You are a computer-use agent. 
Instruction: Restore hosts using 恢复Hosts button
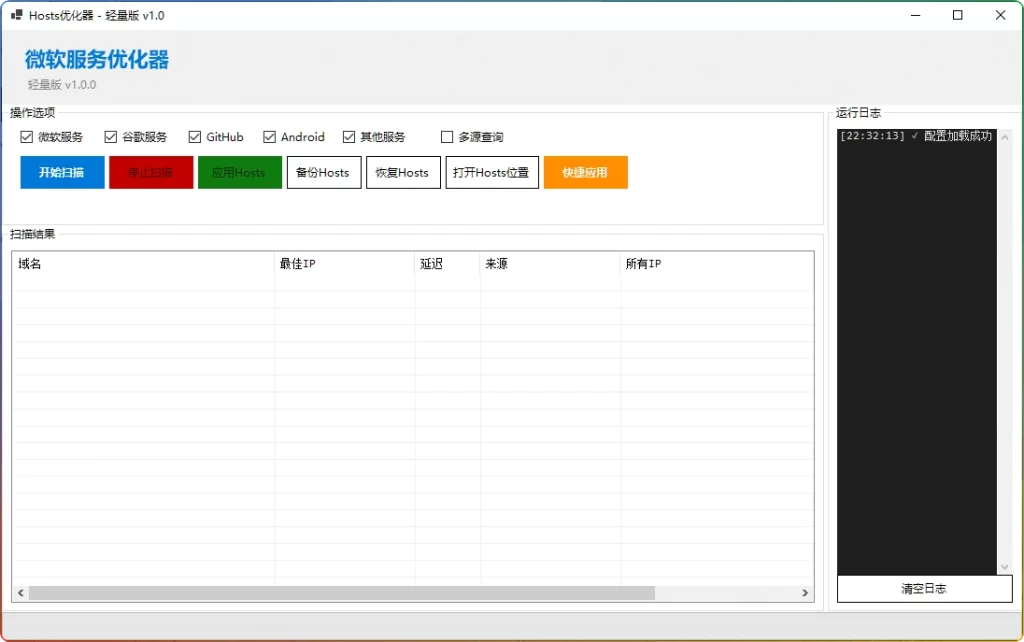tap(402, 172)
